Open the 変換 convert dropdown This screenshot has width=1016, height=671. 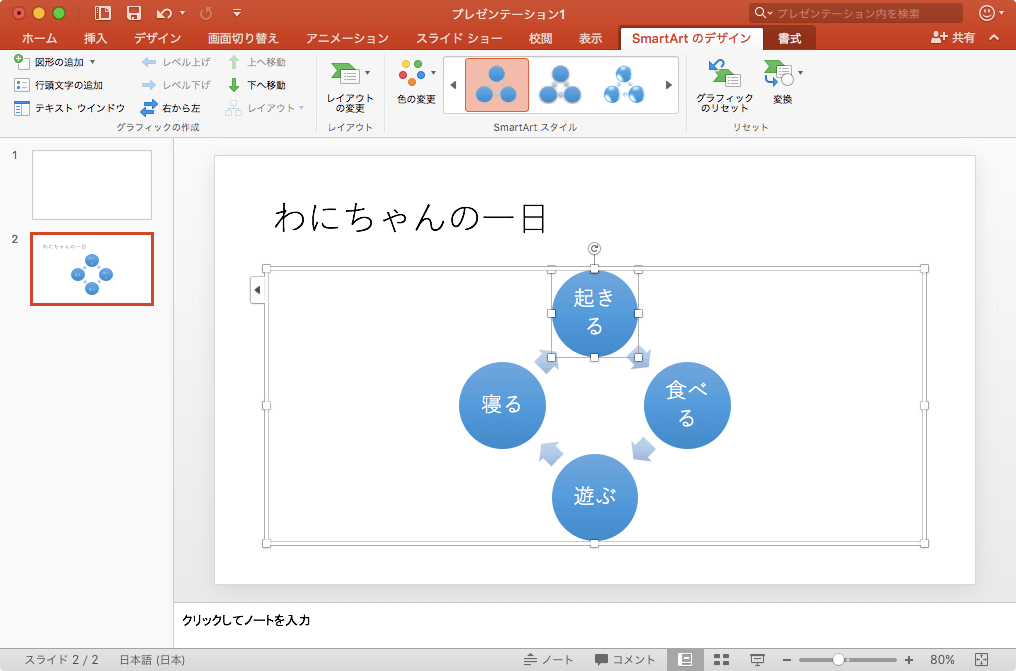tap(783, 82)
